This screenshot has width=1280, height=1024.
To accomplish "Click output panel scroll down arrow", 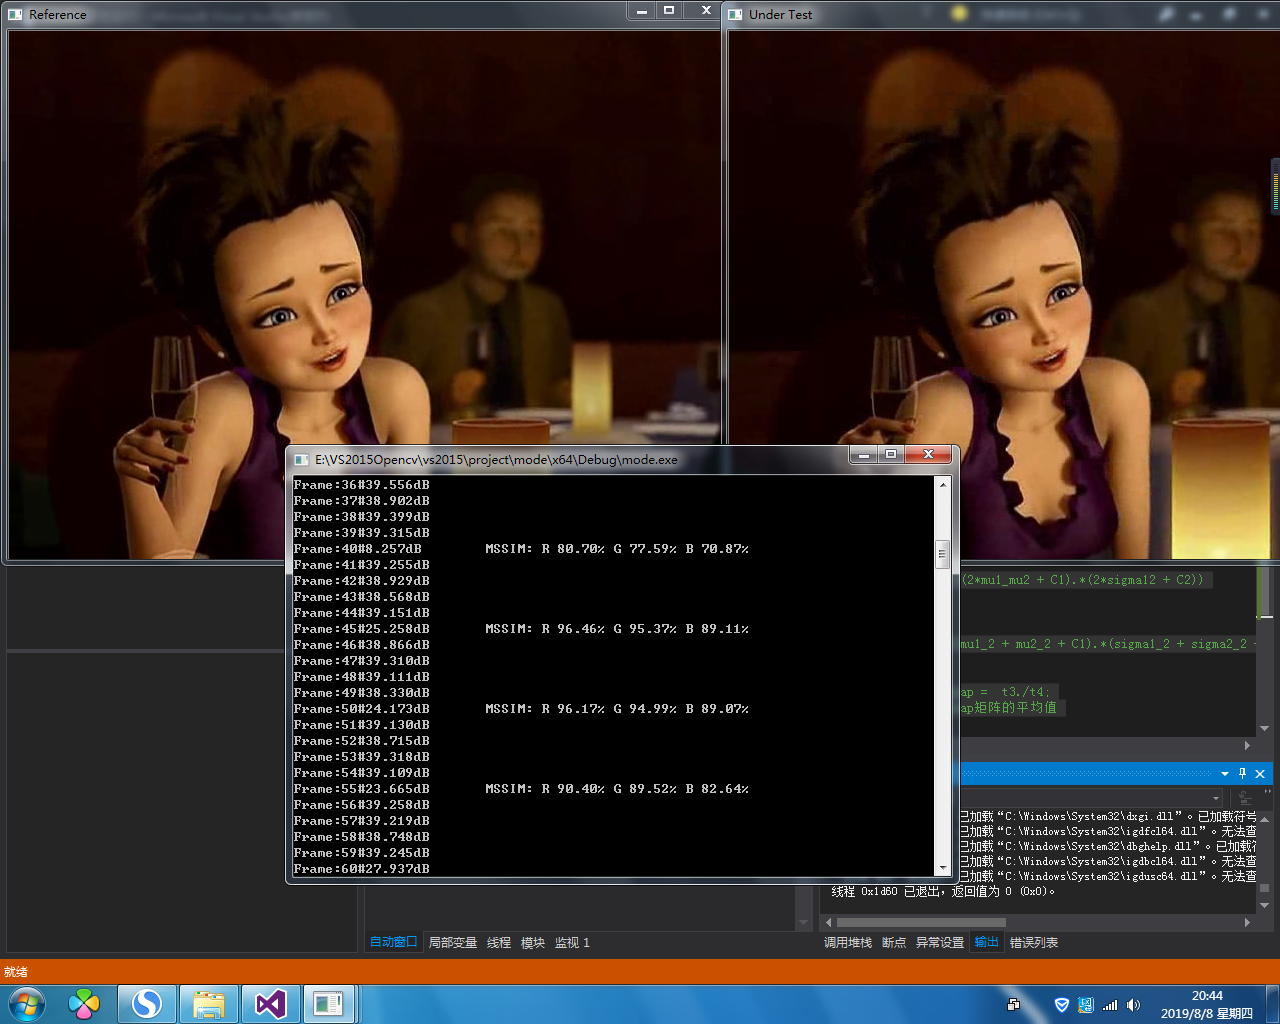I will click(x=1265, y=905).
